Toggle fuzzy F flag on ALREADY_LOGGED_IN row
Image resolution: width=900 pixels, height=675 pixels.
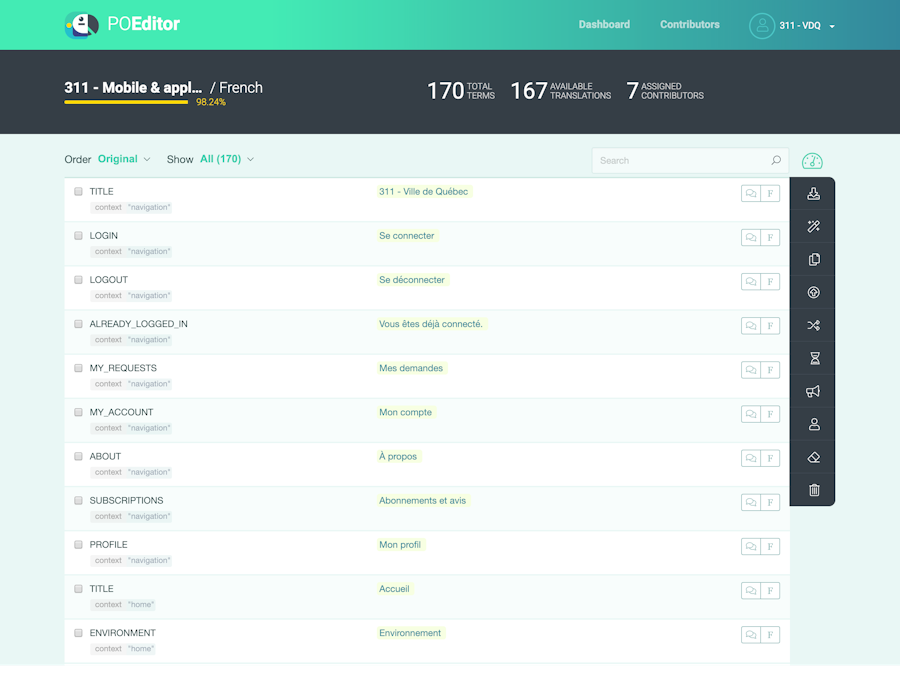point(770,326)
